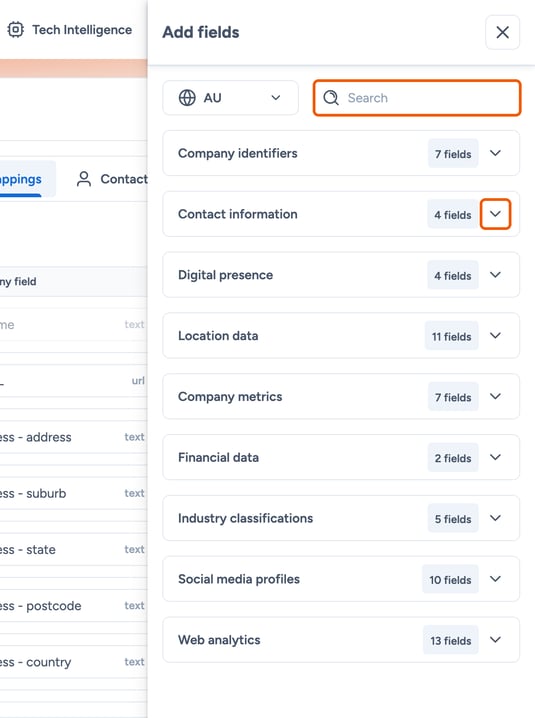Expand Contact information chevron
This screenshot has height=718, width=535.
point(495,214)
